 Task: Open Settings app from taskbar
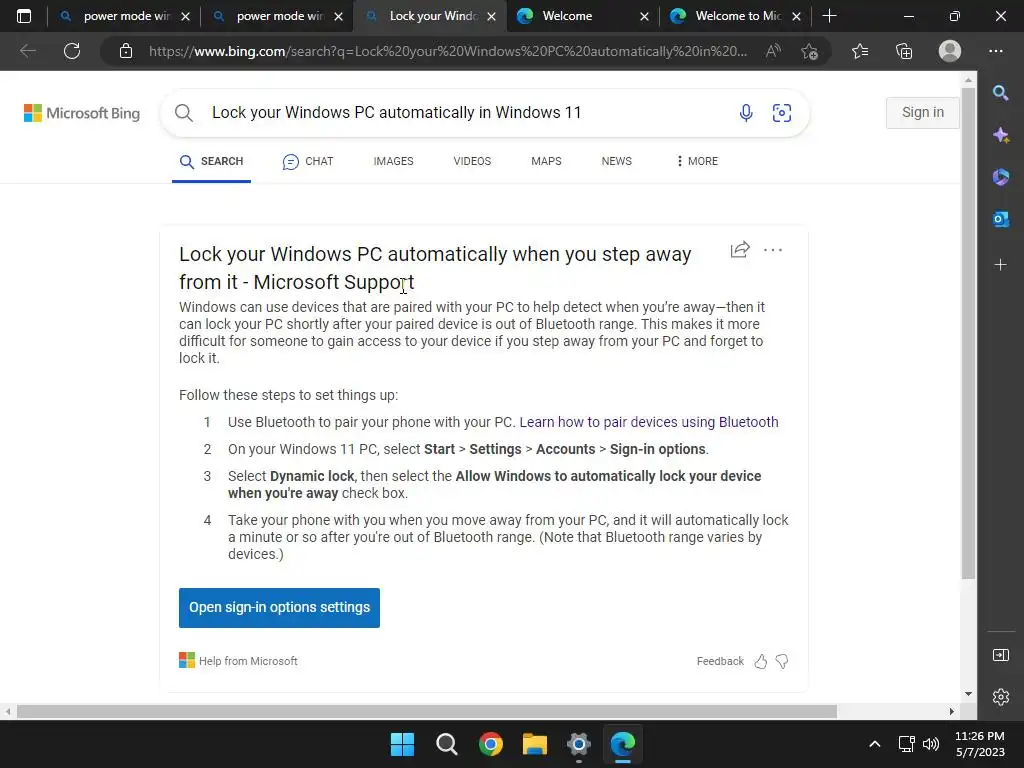[579, 744]
